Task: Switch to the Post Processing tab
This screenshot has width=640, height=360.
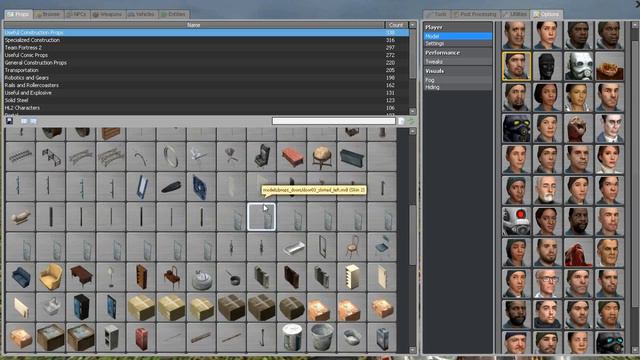Action: tap(475, 14)
